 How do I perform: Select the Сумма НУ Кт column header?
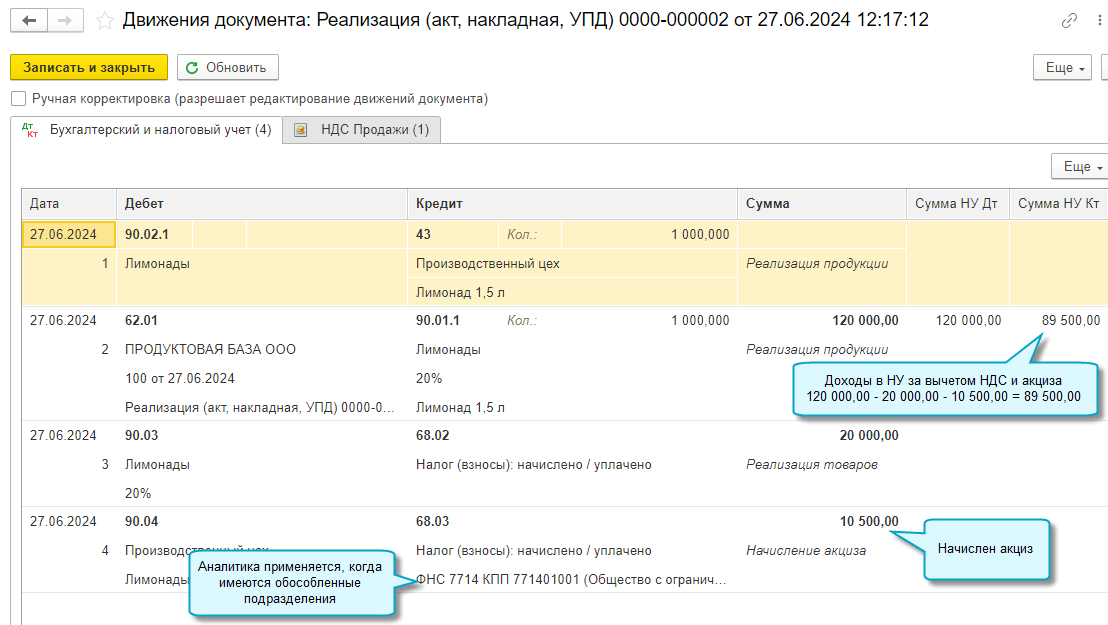[x=1058, y=203]
